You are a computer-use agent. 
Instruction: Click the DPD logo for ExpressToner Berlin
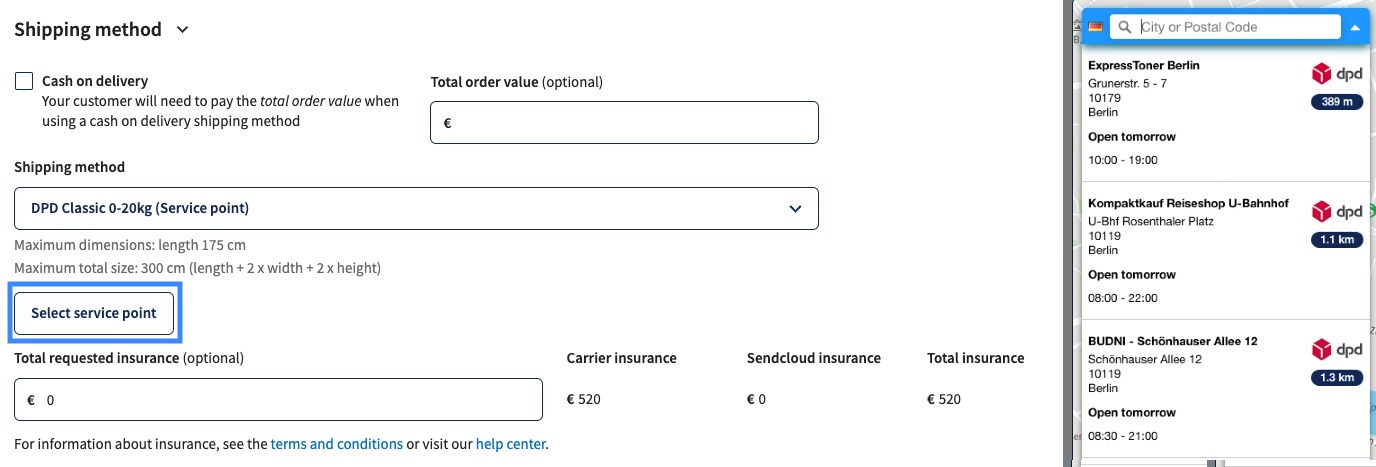coord(1337,74)
